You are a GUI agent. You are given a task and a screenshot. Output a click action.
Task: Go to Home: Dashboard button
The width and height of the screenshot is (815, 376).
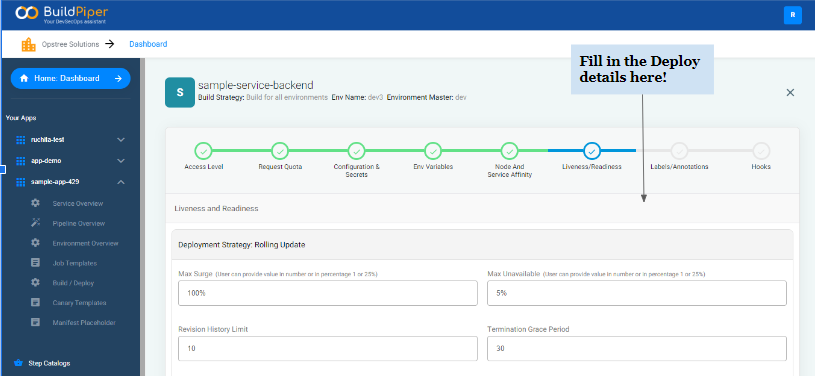click(70, 79)
